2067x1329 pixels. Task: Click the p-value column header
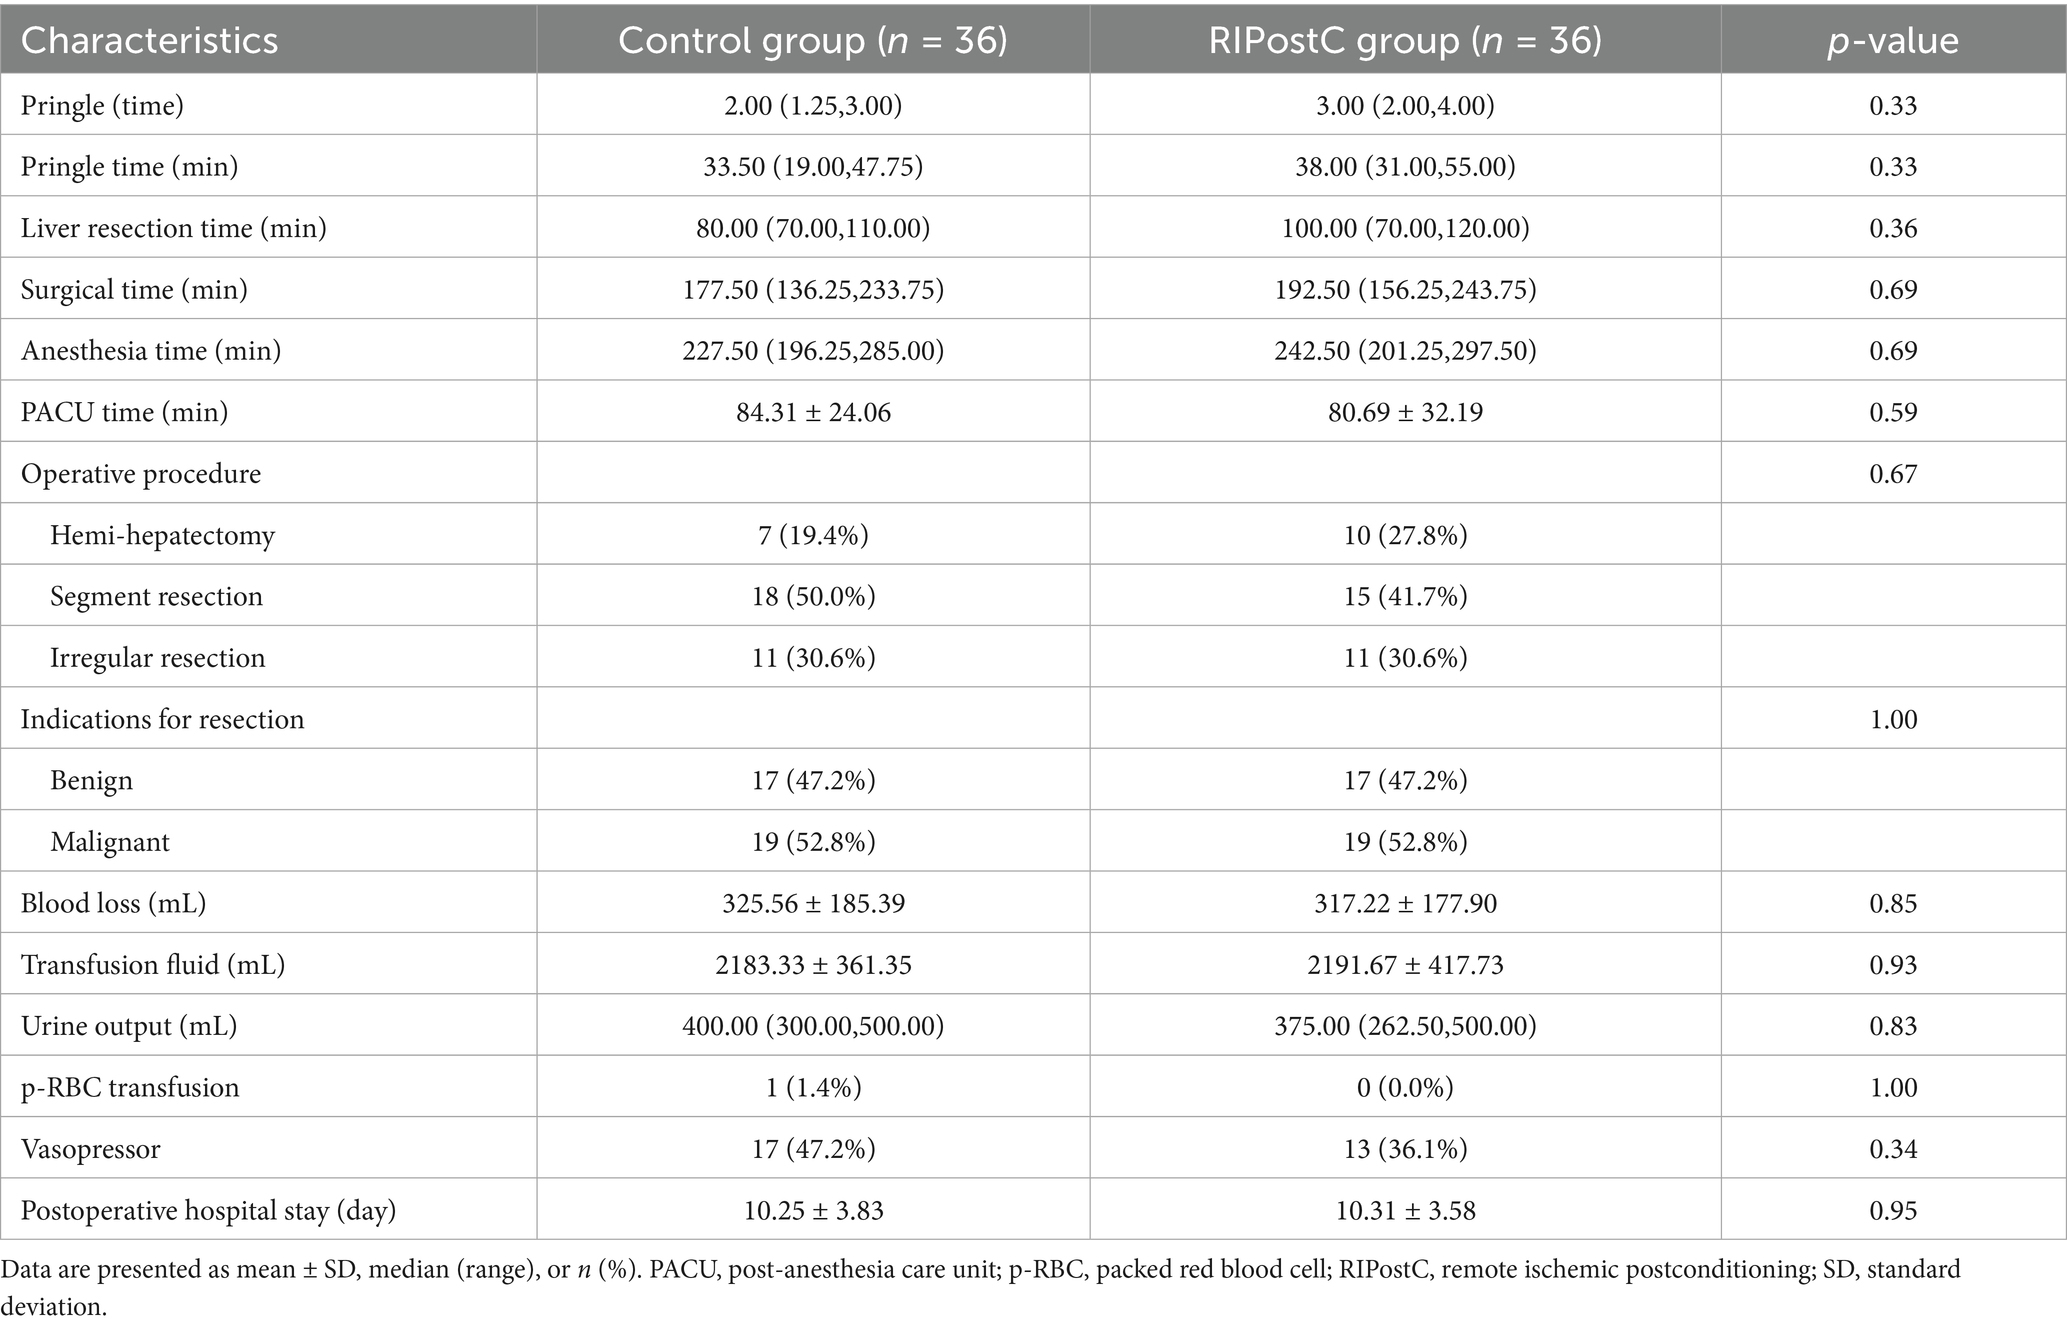pos(1892,40)
